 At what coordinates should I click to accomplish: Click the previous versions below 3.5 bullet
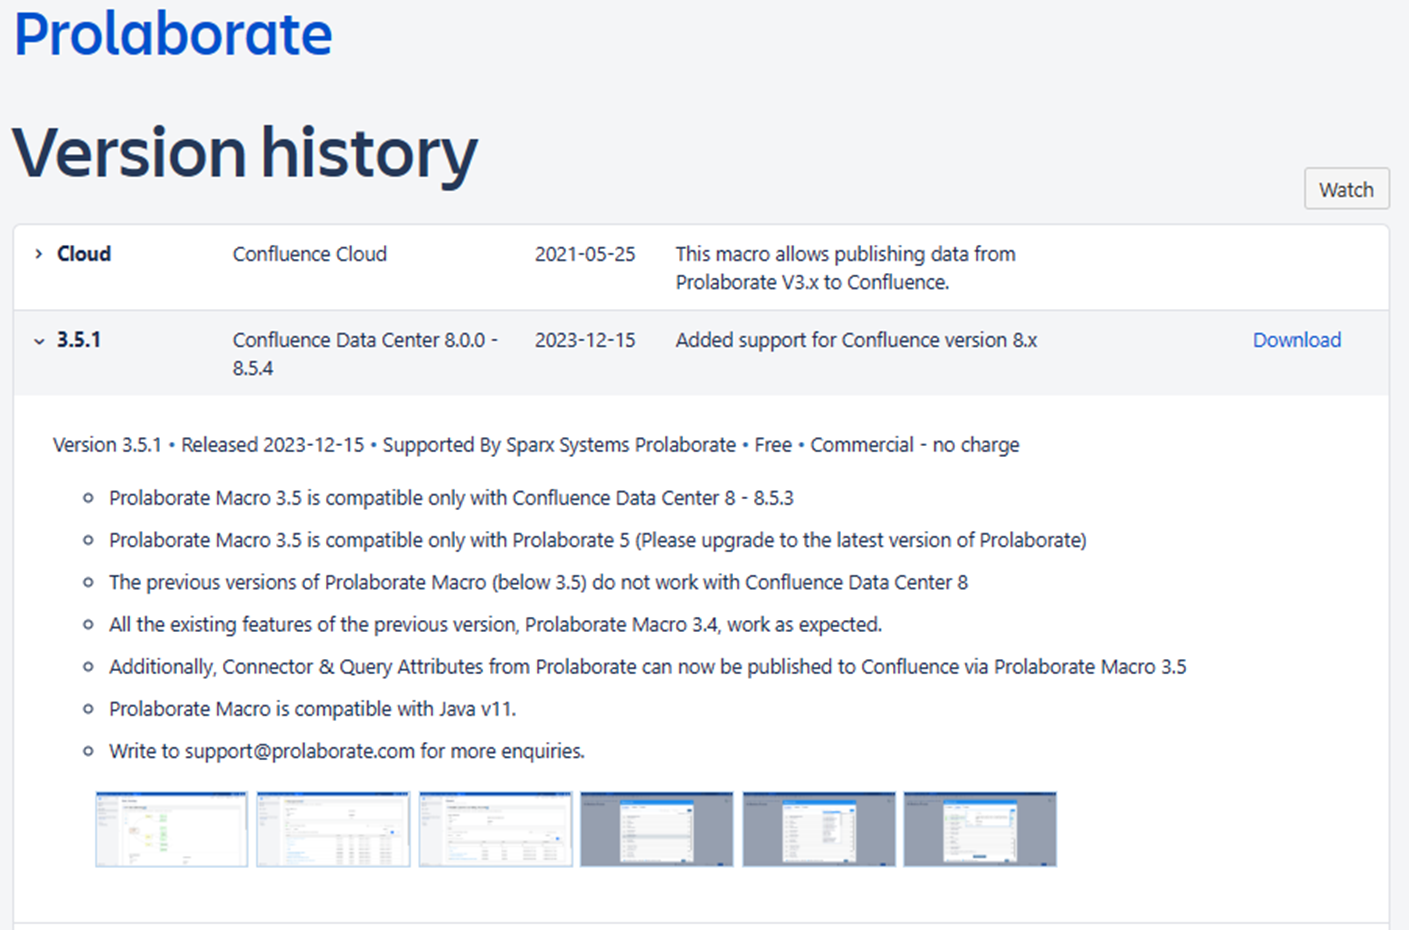pos(539,582)
